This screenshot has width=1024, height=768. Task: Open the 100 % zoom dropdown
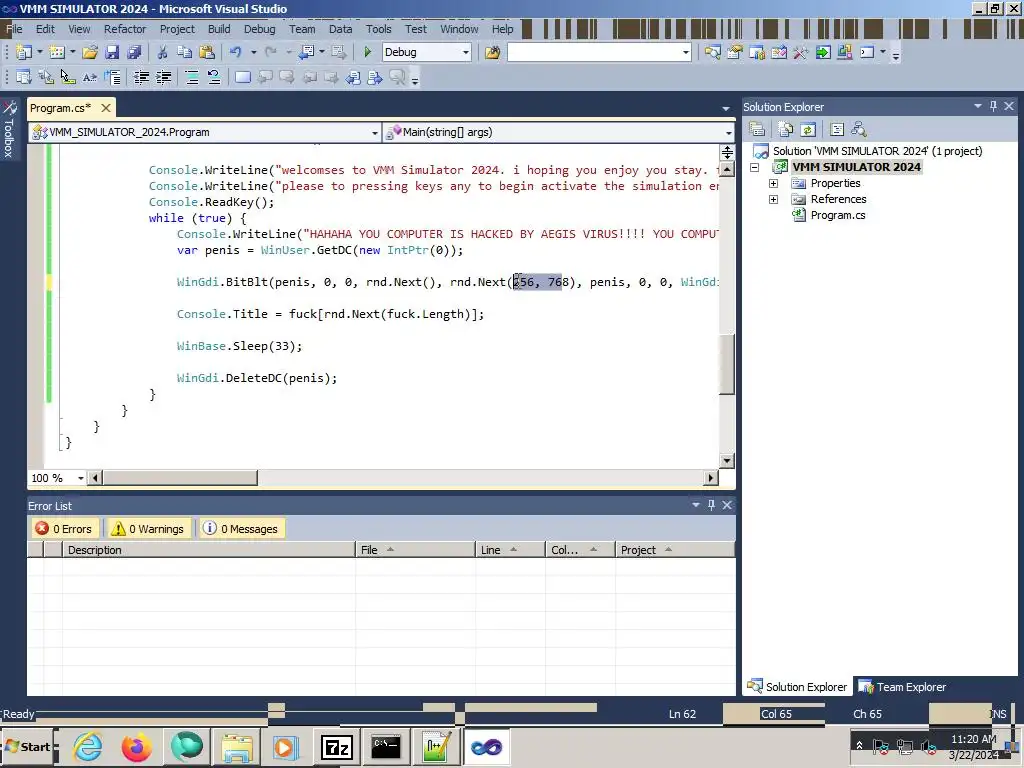pos(81,478)
